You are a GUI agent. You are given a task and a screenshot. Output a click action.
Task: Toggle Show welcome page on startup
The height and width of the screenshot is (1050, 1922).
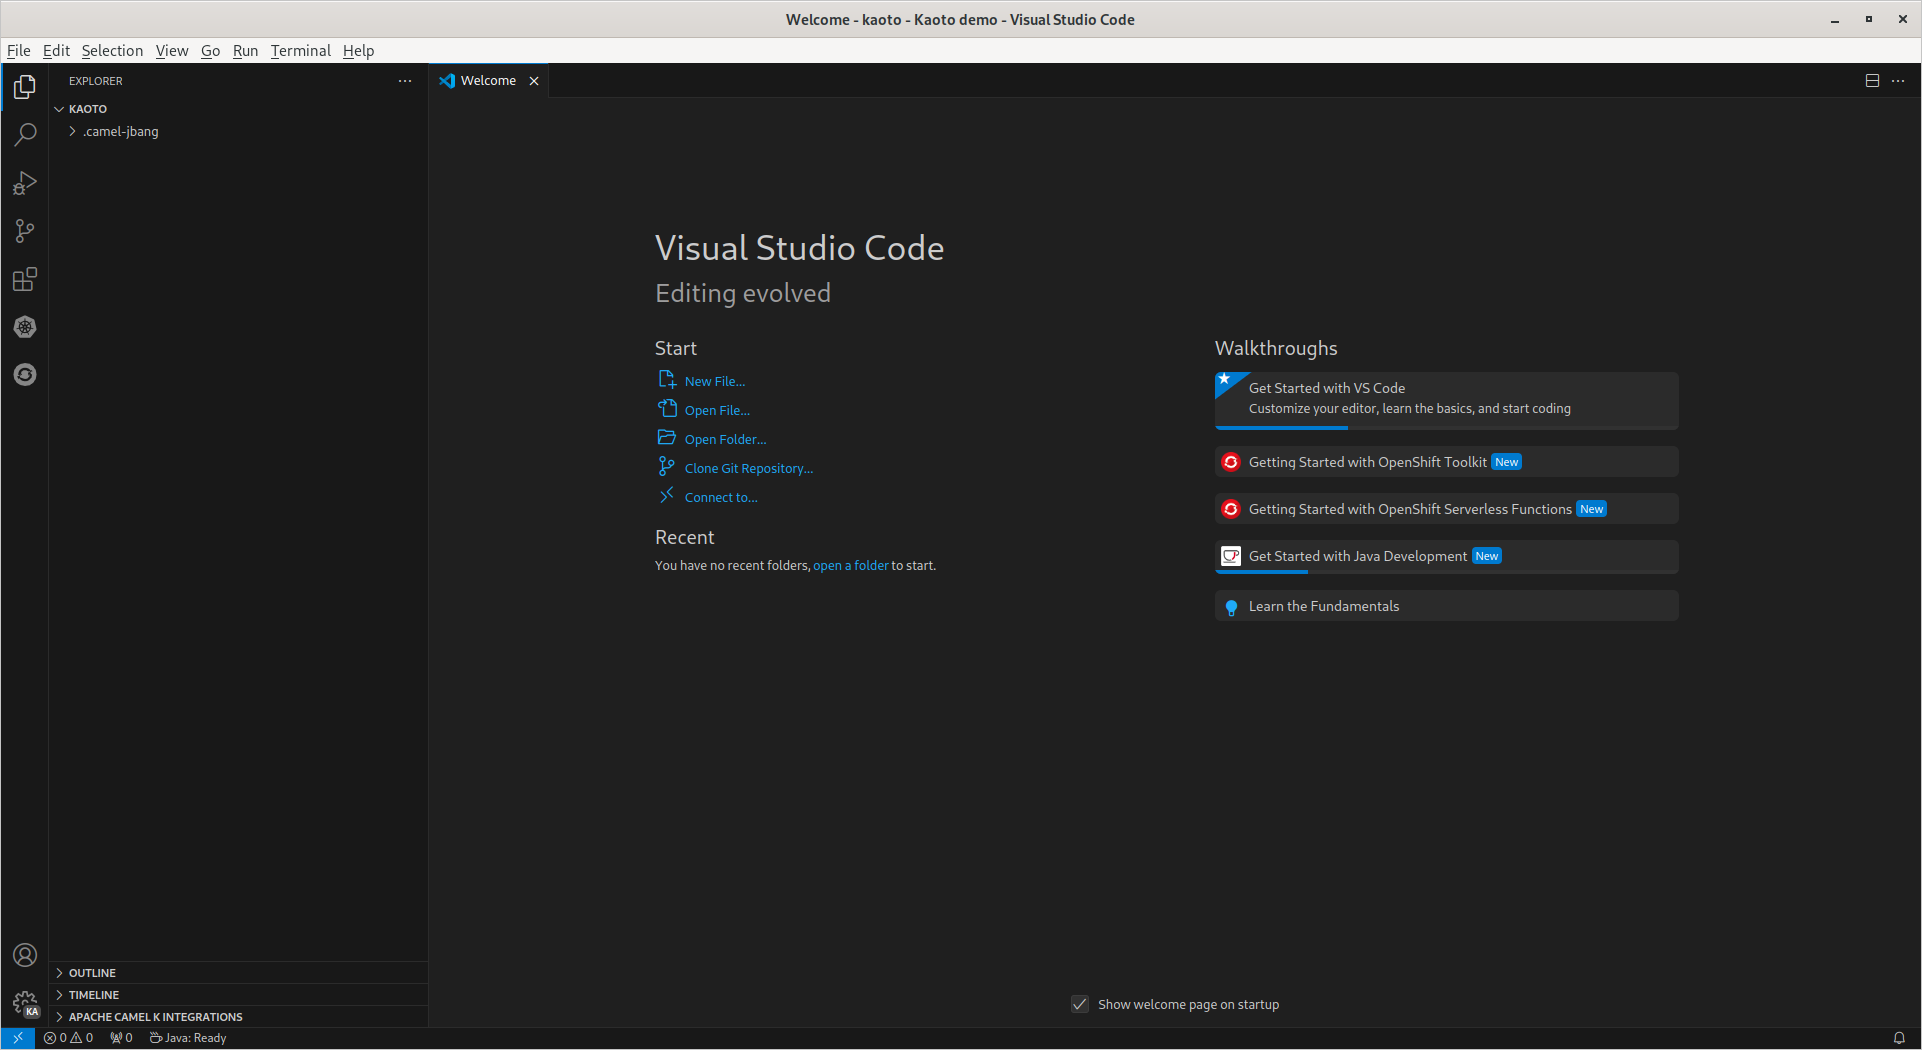point(1080,1004)
